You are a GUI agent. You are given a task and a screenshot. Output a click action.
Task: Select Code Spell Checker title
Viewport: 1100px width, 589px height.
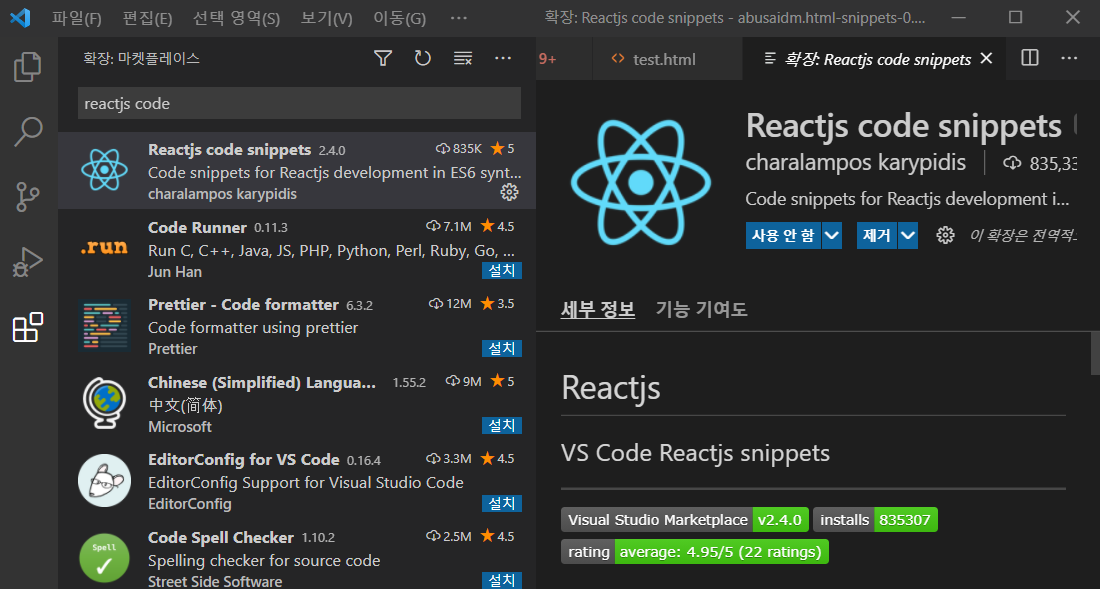221,538
